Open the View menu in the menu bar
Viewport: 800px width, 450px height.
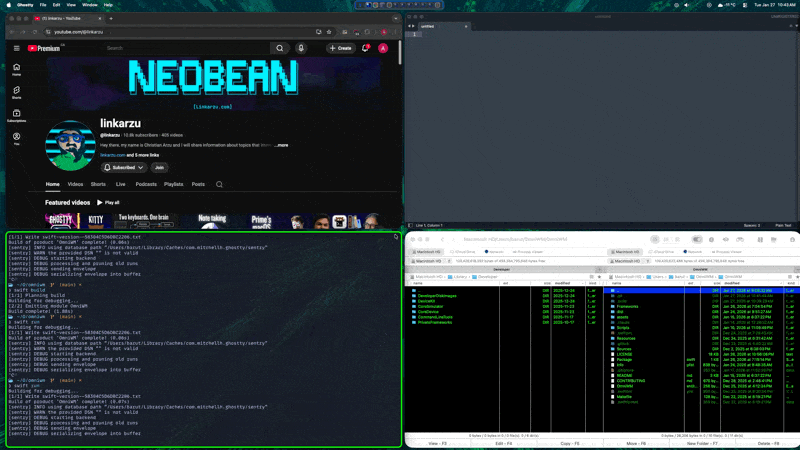(71, 5)
